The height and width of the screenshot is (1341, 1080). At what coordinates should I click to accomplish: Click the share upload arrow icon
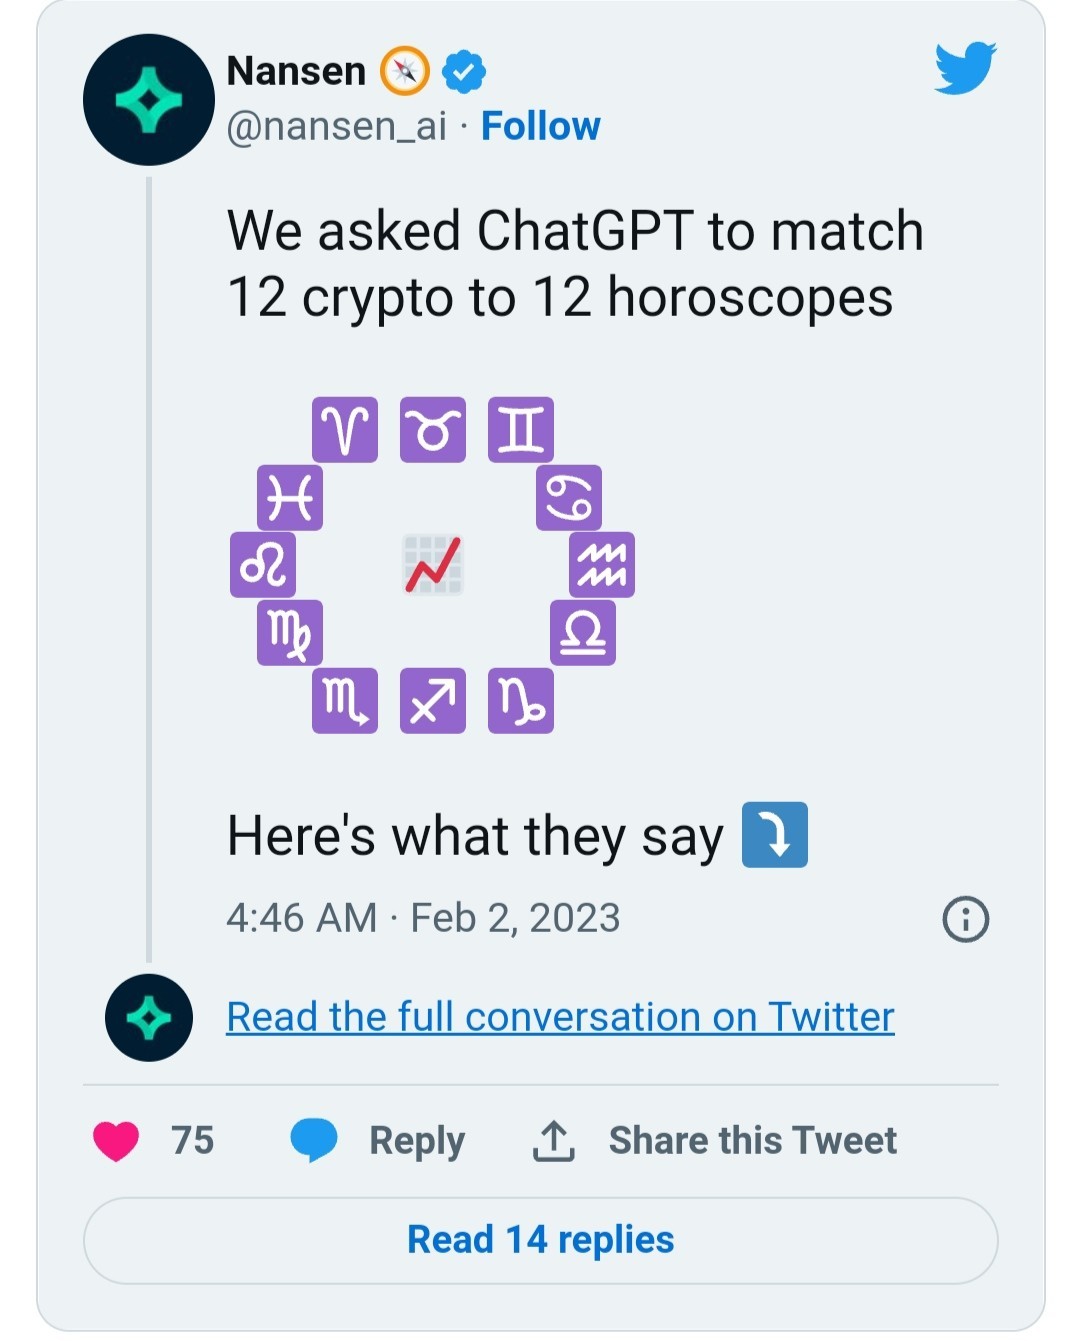(553, 1141)
